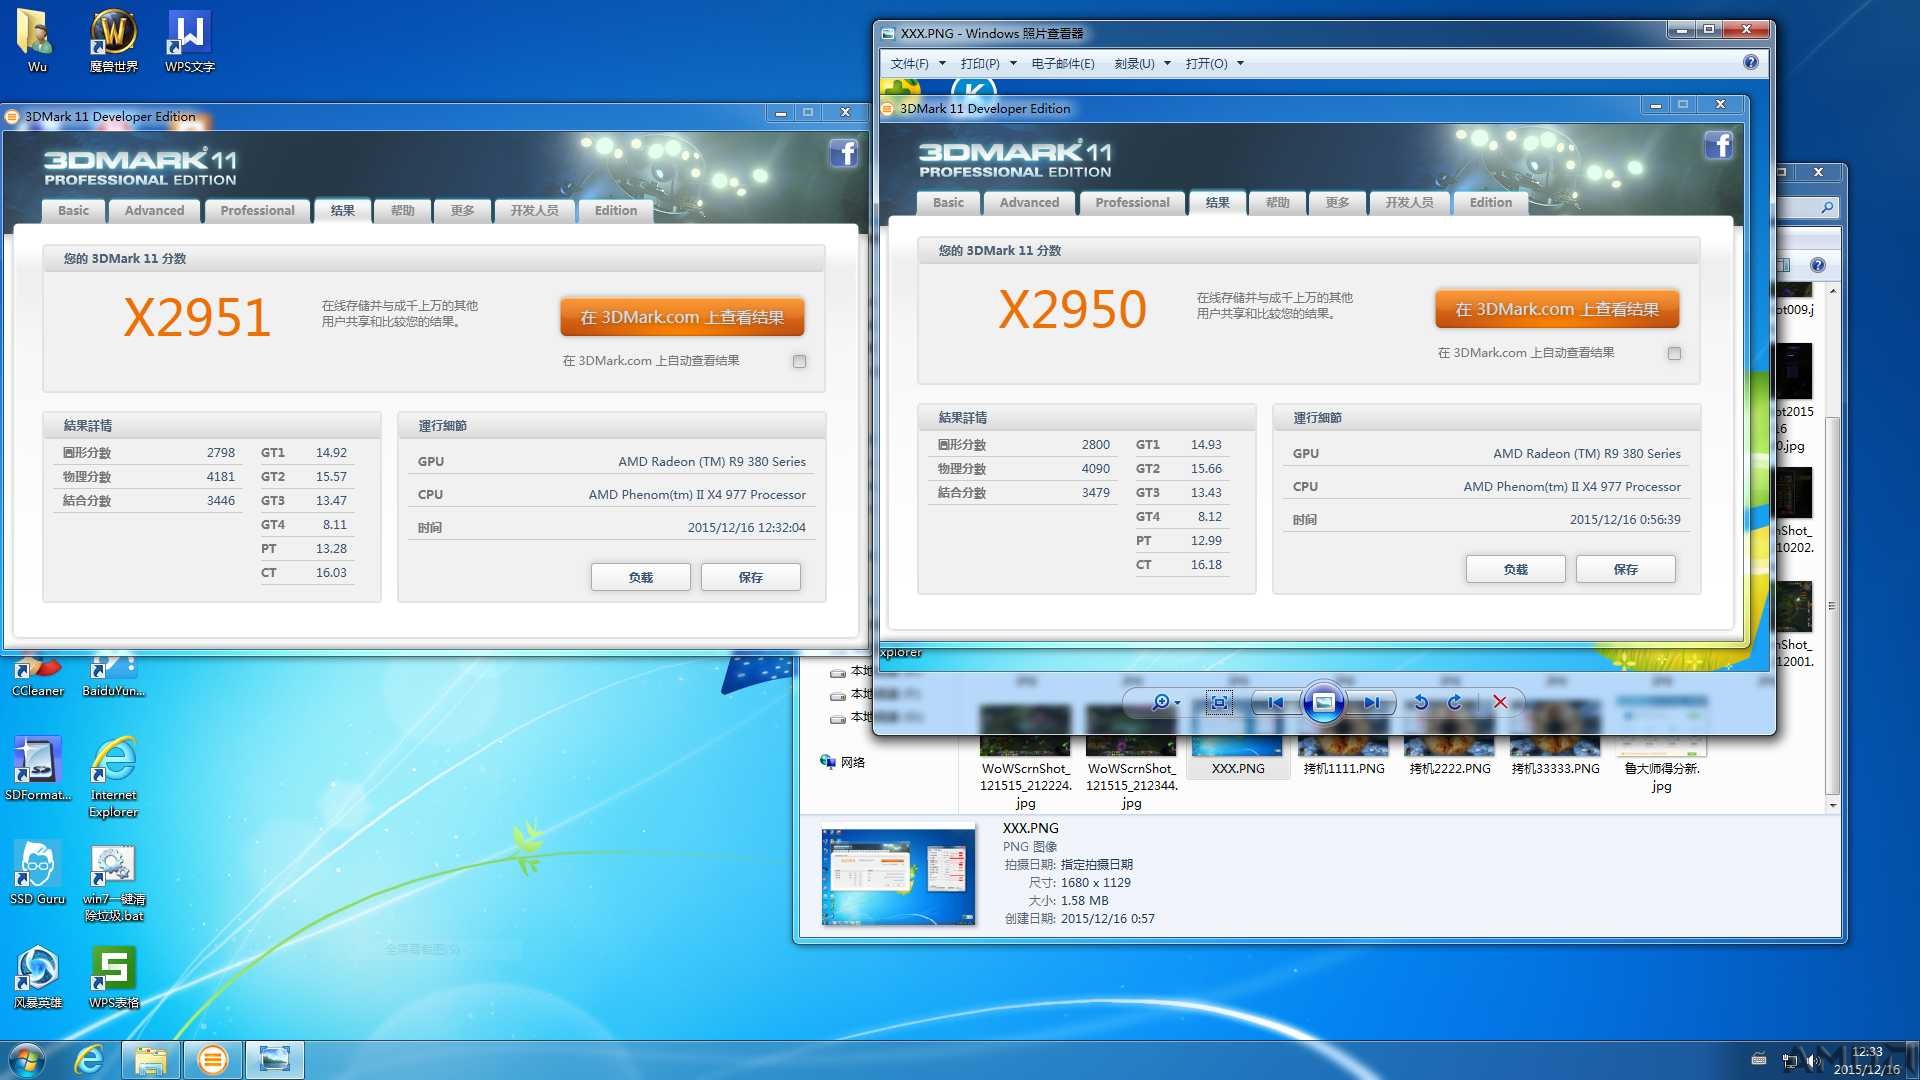The width and height of the screenshot is (1920, 1080).
Task: Rotate the picture clockwise
Action: pos(1455,703)
